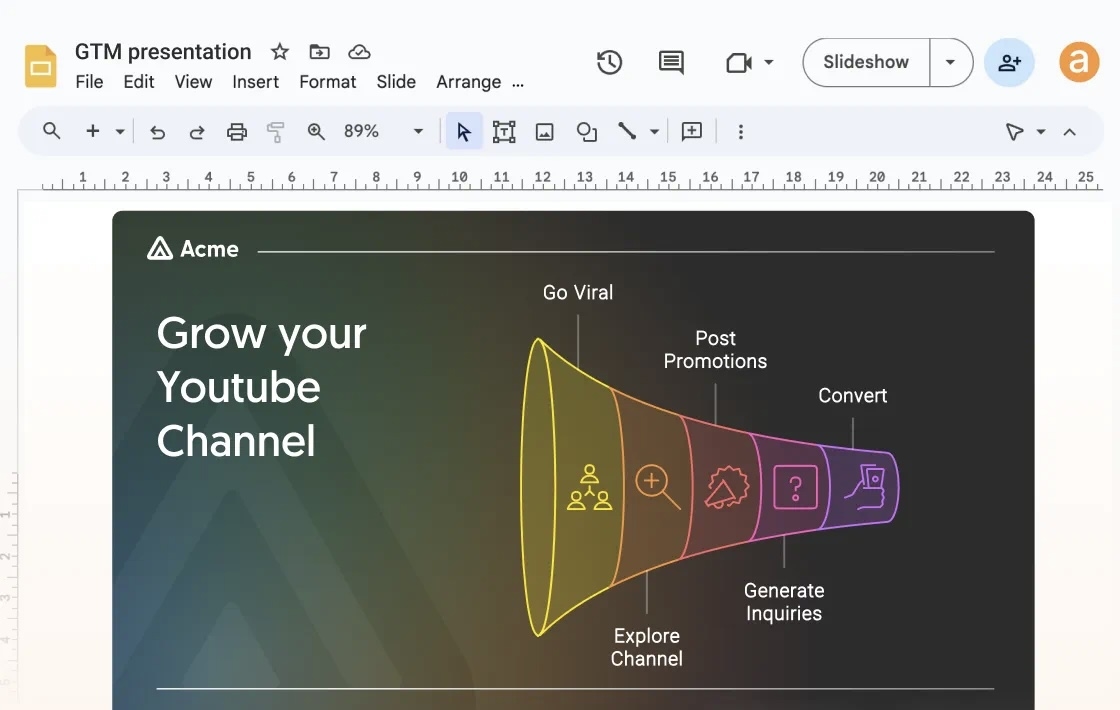Click the zoom tool icon
Image resolution: width=1120 pixels, height=710 pixels.
tap(316, 131)
